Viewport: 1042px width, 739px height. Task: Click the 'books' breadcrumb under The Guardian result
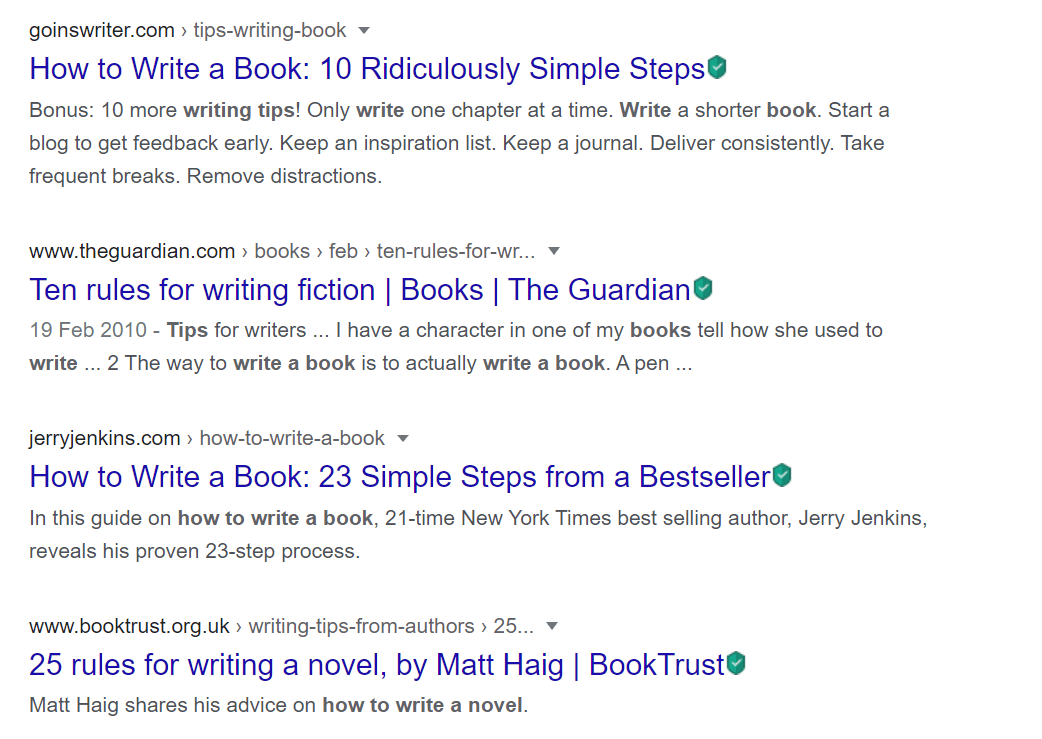click(x=281, y=251)
